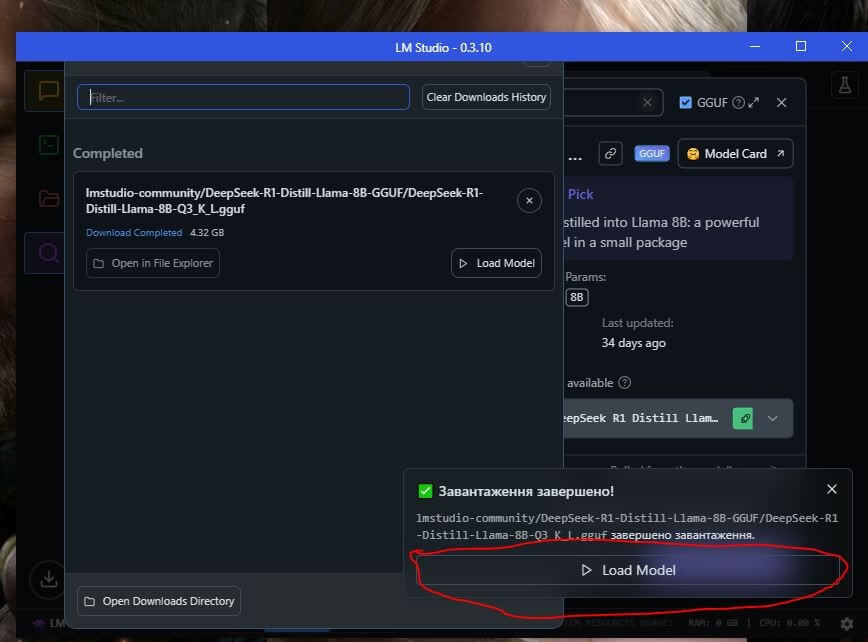Dismiss the download finished notification
Screen dimensions: 868x642
click(831, 489)
